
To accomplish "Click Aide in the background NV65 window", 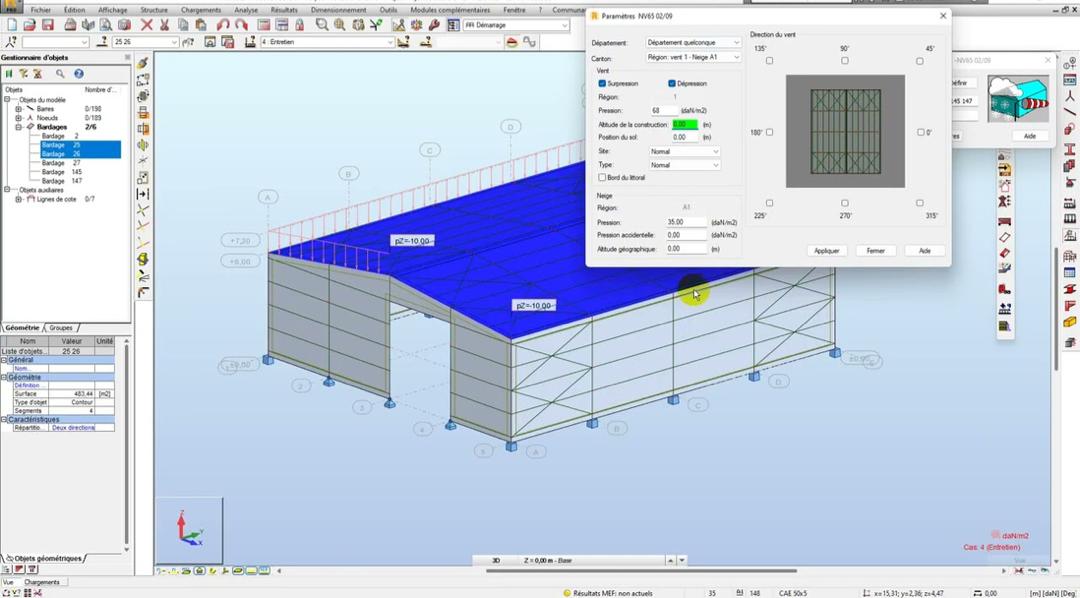I will [1030, 136].
